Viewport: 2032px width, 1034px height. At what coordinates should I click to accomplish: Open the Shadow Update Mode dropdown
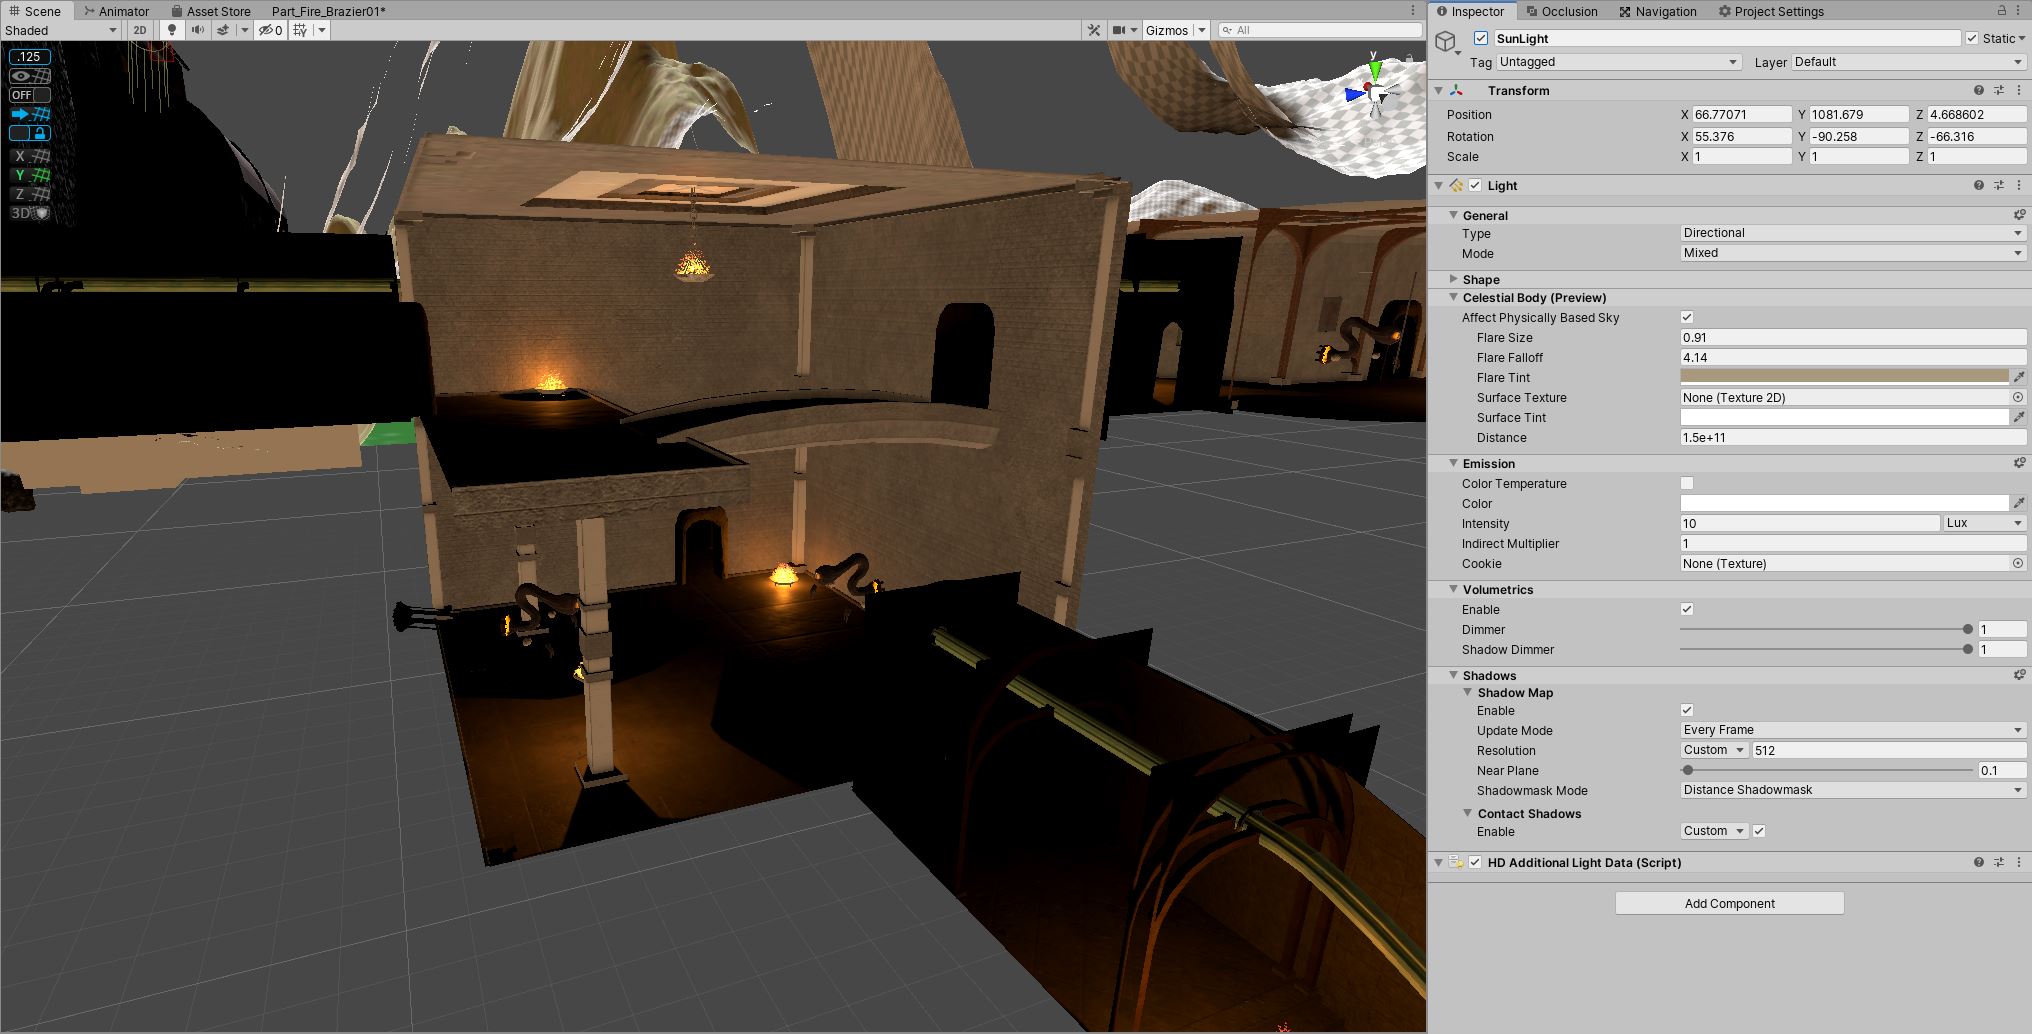[1852, 730]
